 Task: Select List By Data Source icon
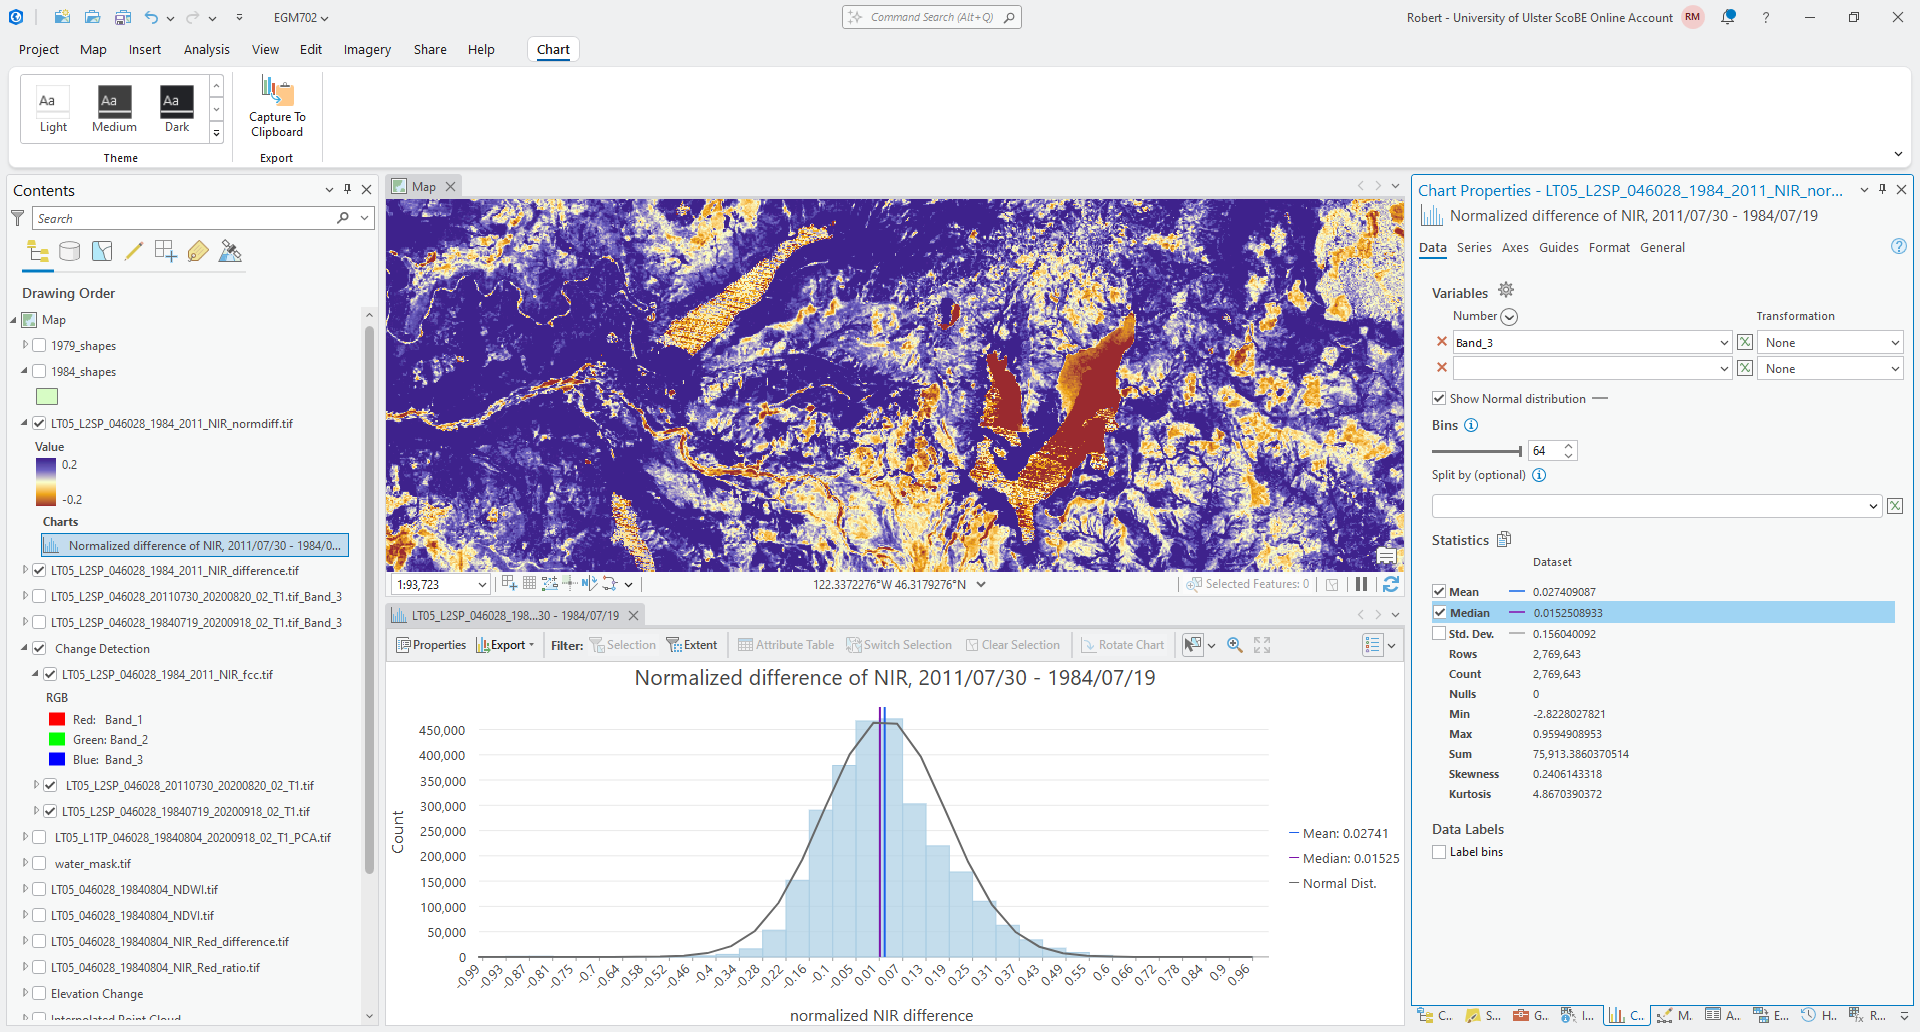click(69, 252)
